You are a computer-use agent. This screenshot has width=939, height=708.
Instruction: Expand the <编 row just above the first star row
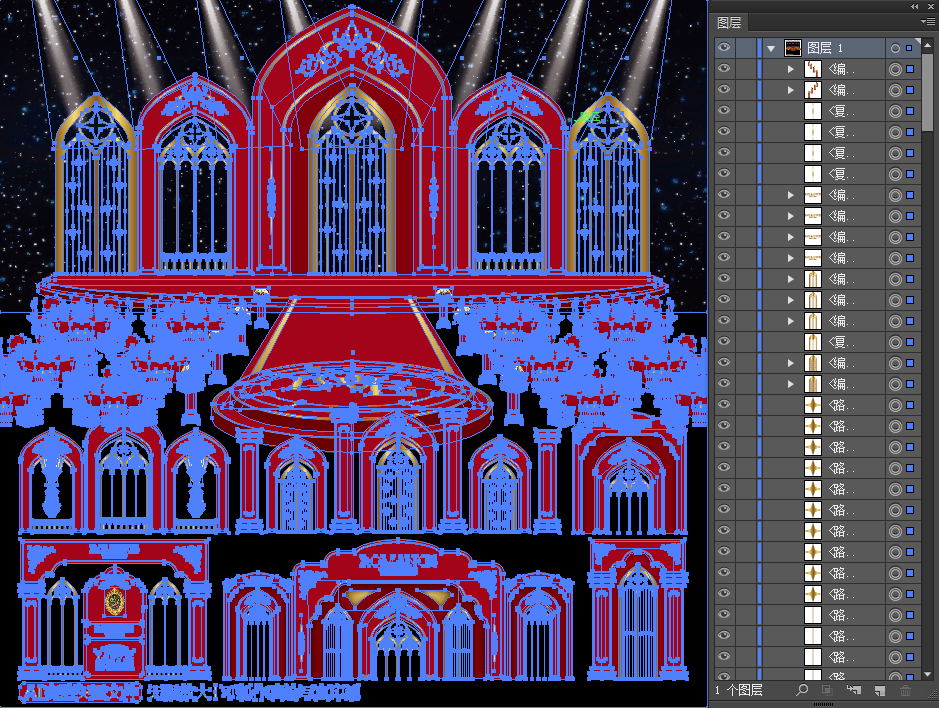(790, 384)
